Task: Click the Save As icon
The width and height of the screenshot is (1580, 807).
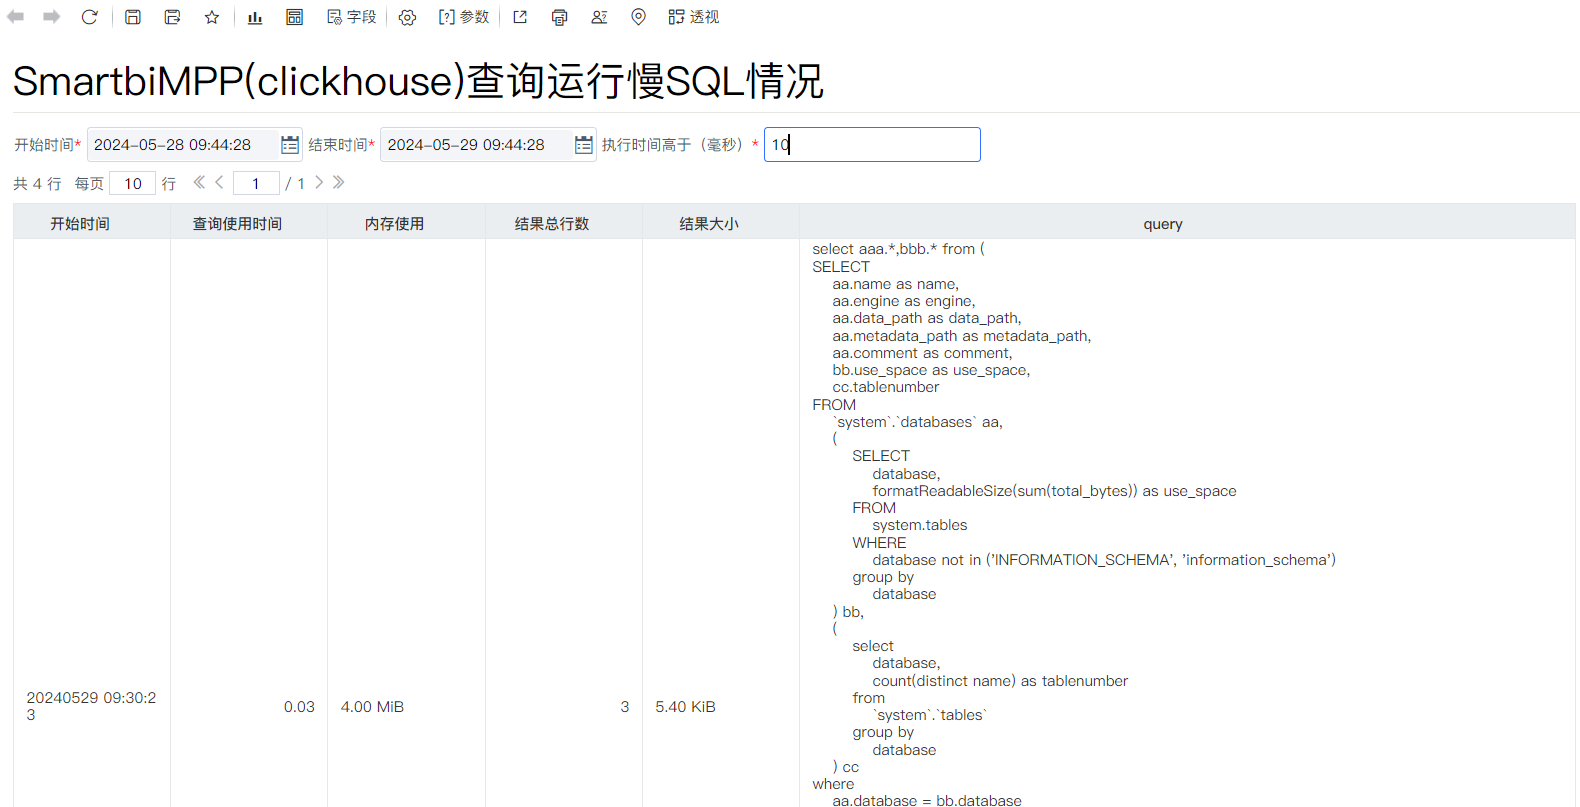Action: coord(172,17)
